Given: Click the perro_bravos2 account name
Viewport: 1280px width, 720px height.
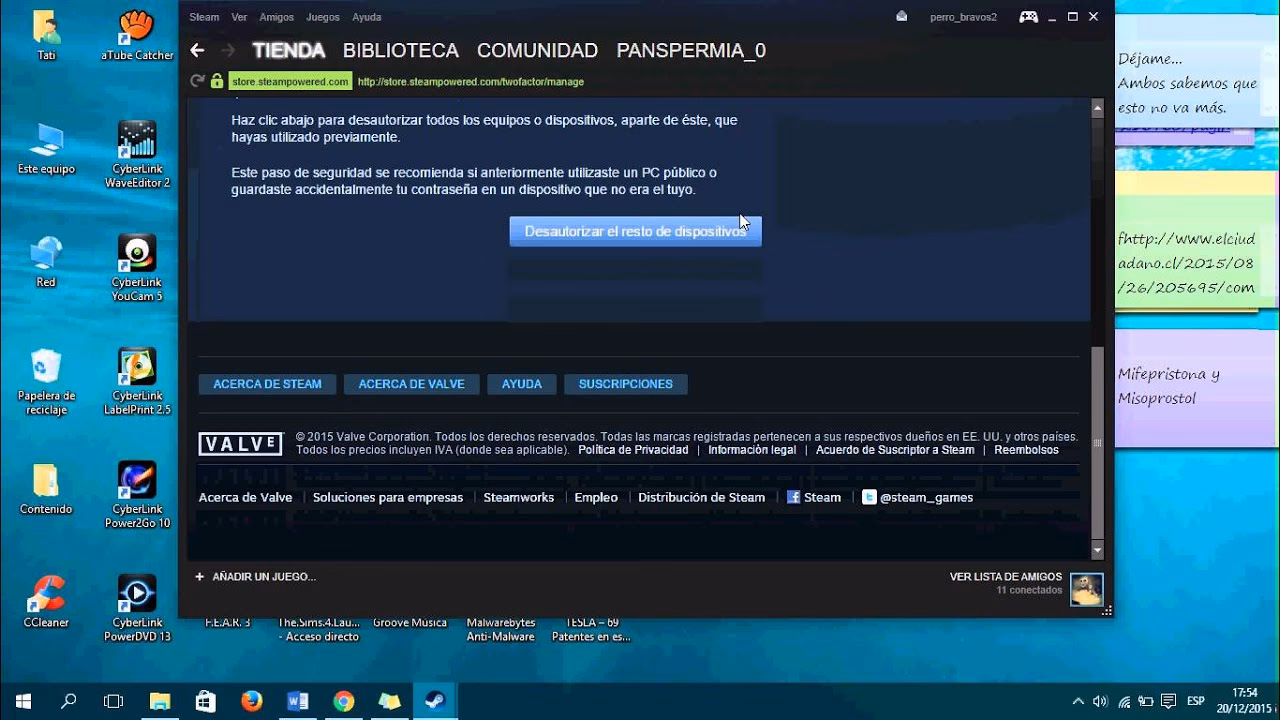Looking at the screenshot, I should (x=963, y=17).
